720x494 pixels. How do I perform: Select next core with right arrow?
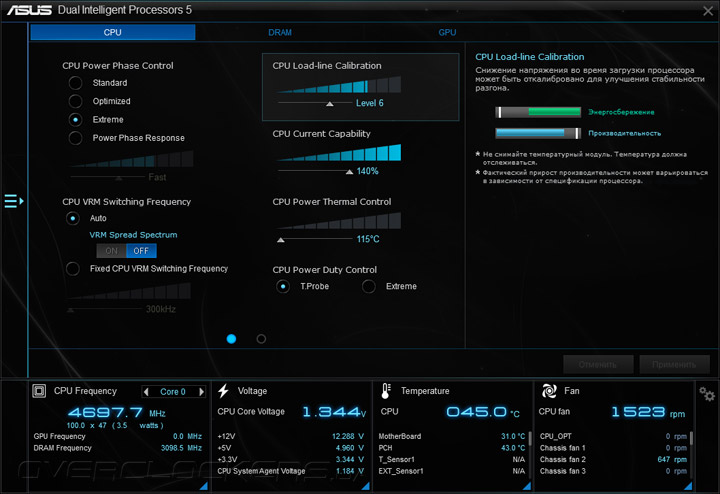[x=201, y=392]
